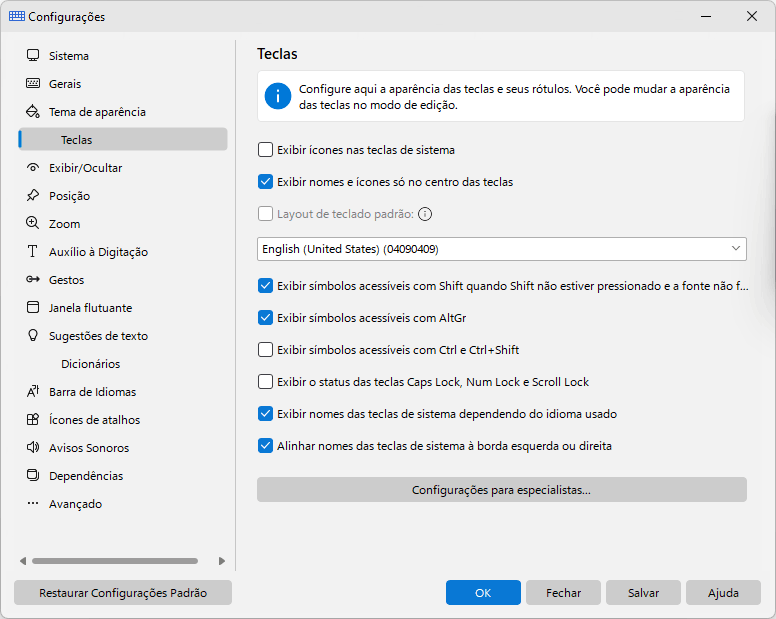Click the Avisos Sonoros speaker icon

tap(33, 447)
